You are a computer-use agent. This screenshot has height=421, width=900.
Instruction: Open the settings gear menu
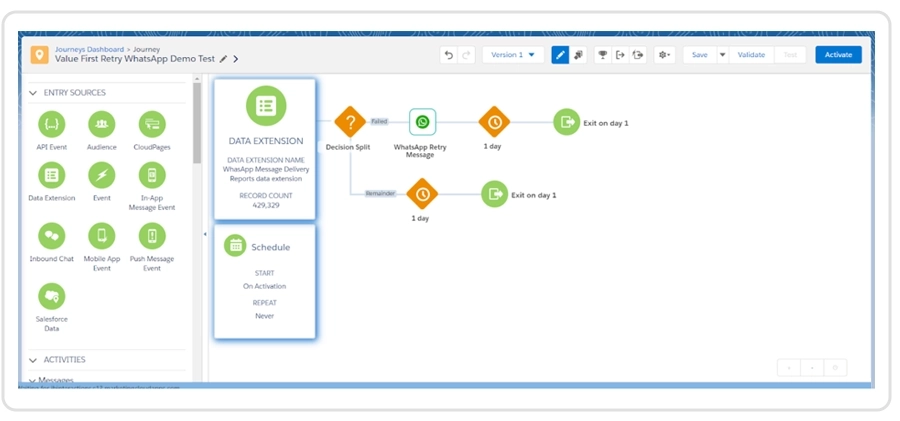(664, 55)
